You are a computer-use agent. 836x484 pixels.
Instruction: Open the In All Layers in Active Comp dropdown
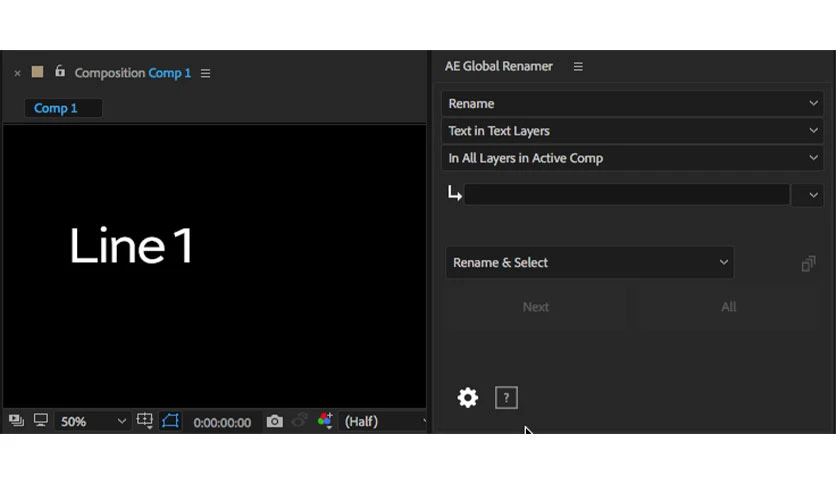632,158
